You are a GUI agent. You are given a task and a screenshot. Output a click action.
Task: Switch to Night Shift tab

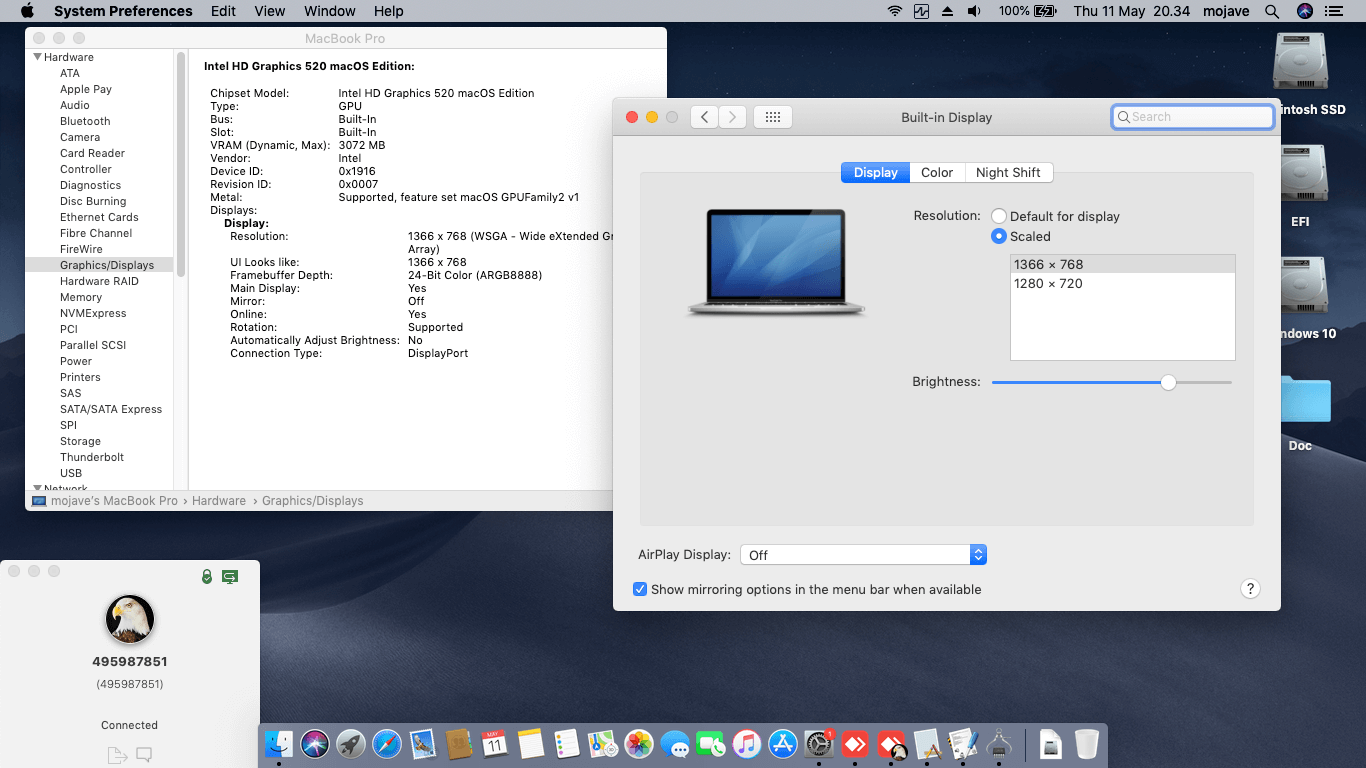point(1008,172)
